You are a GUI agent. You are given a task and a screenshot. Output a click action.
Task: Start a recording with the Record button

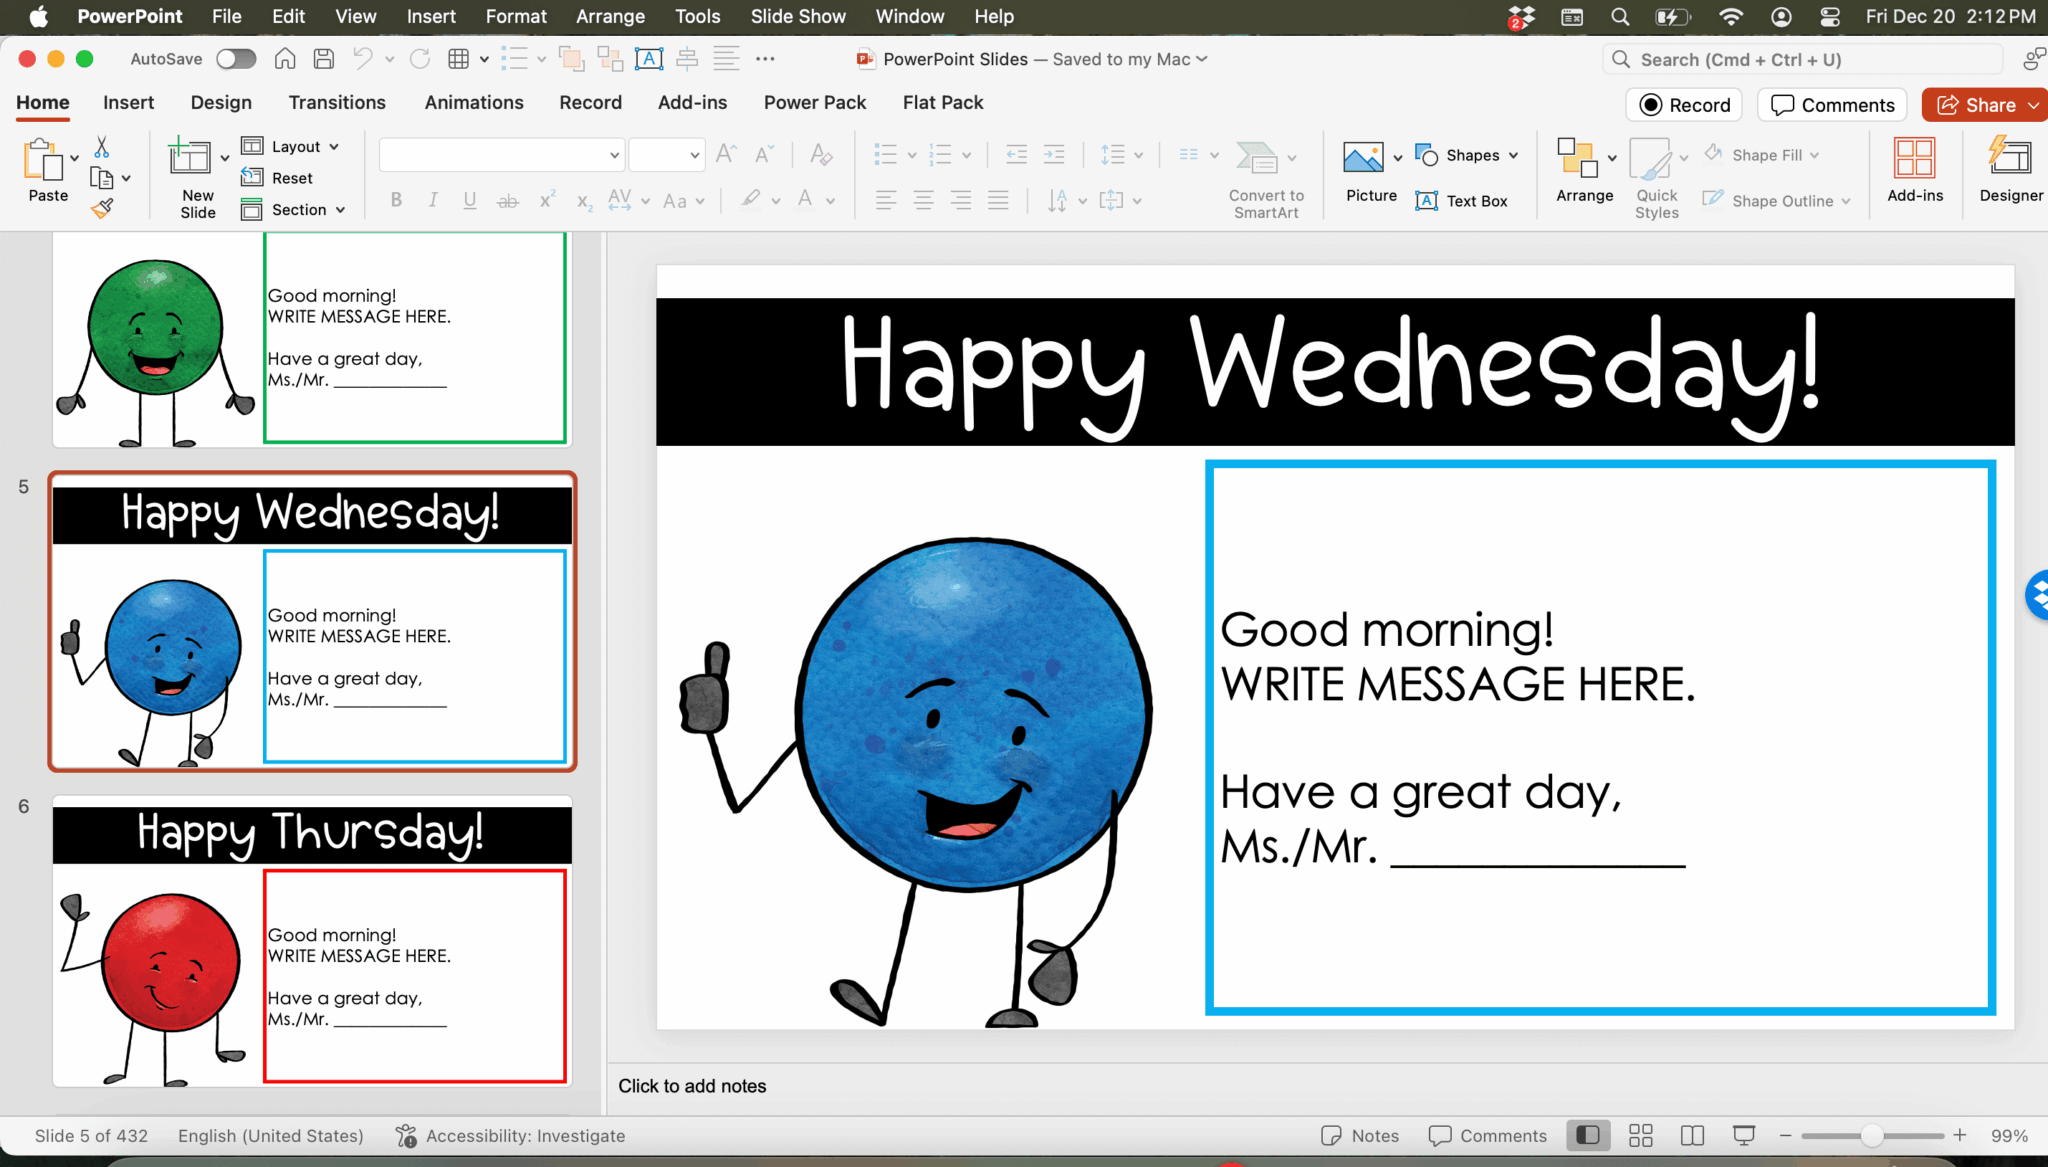(x=1684, y=104)
